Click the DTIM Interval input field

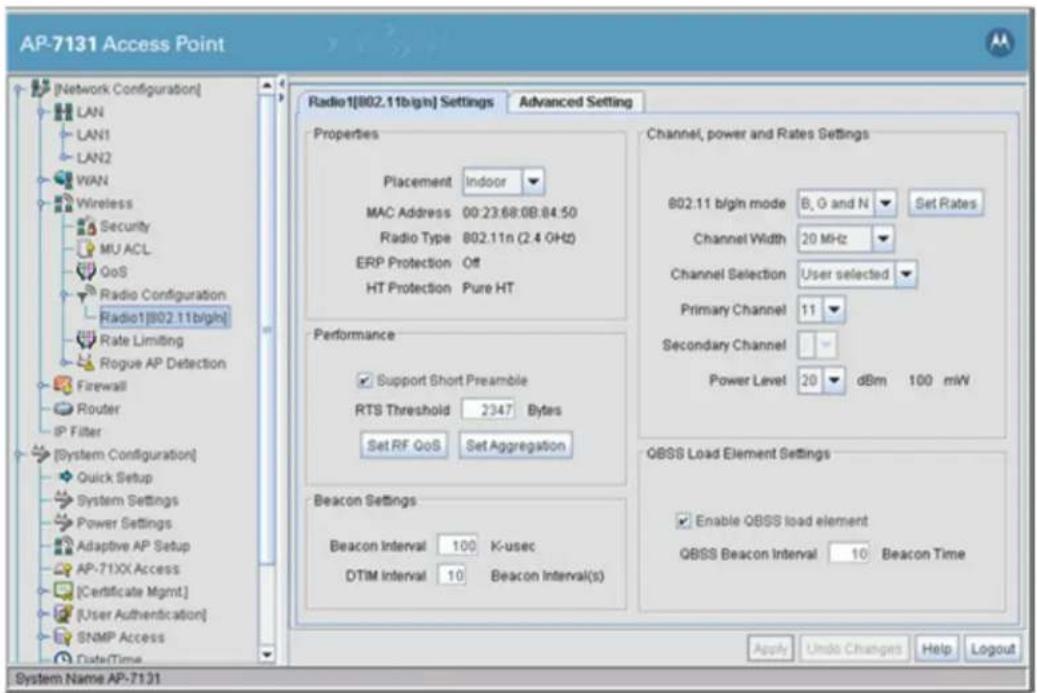pos(452,575)
